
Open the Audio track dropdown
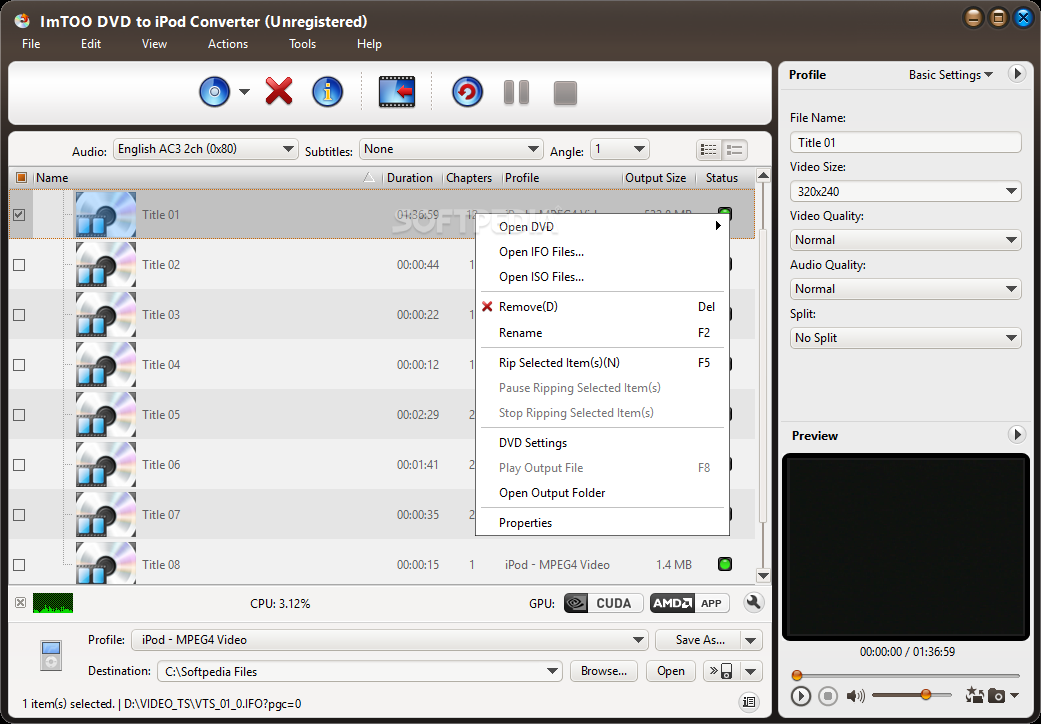(205, 150)
